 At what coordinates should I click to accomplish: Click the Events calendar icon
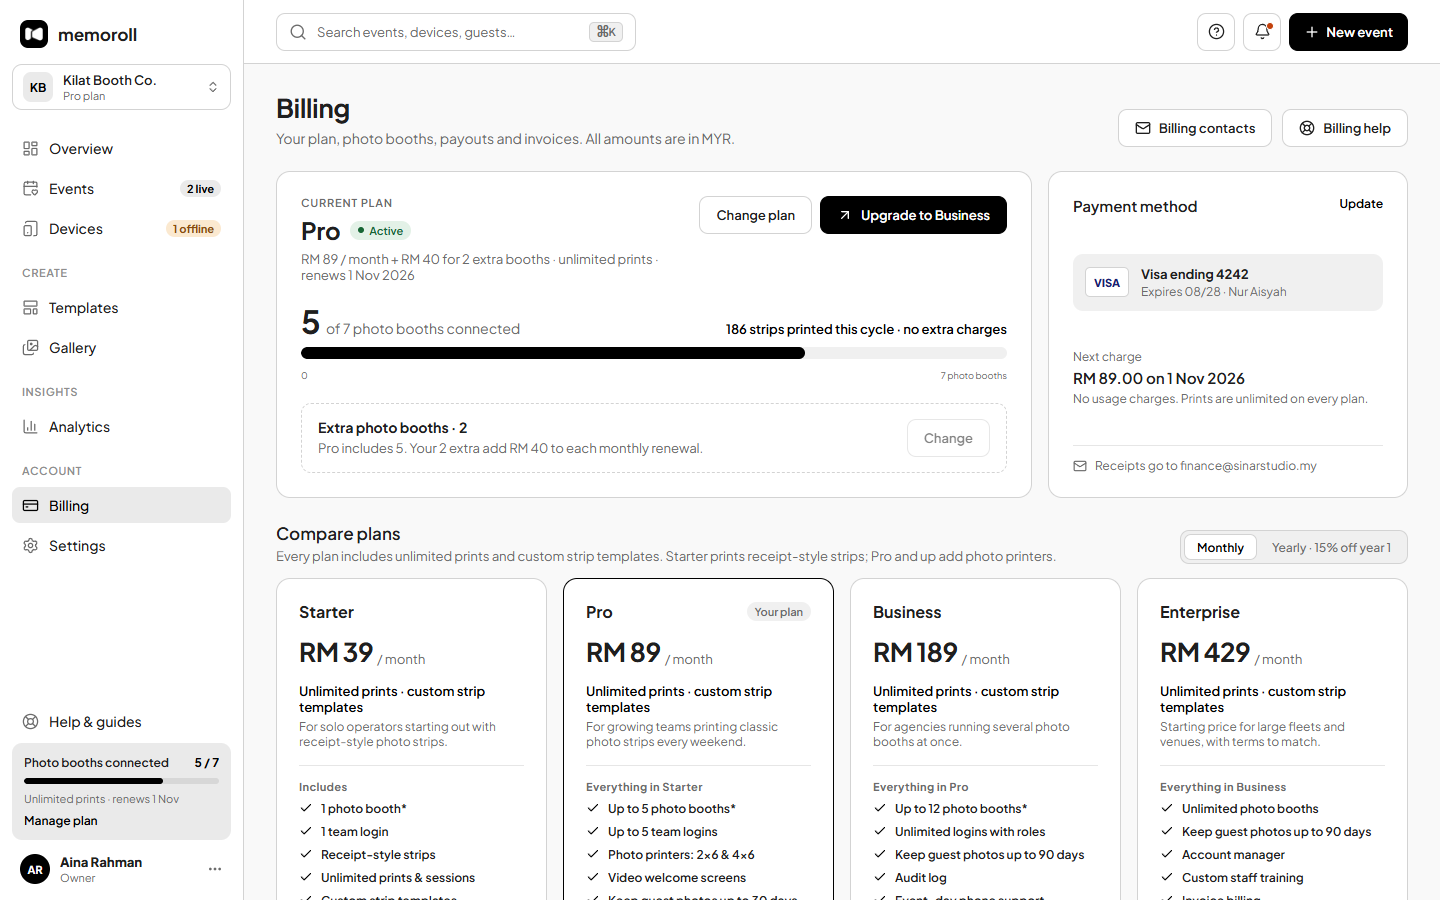point(31,189)
